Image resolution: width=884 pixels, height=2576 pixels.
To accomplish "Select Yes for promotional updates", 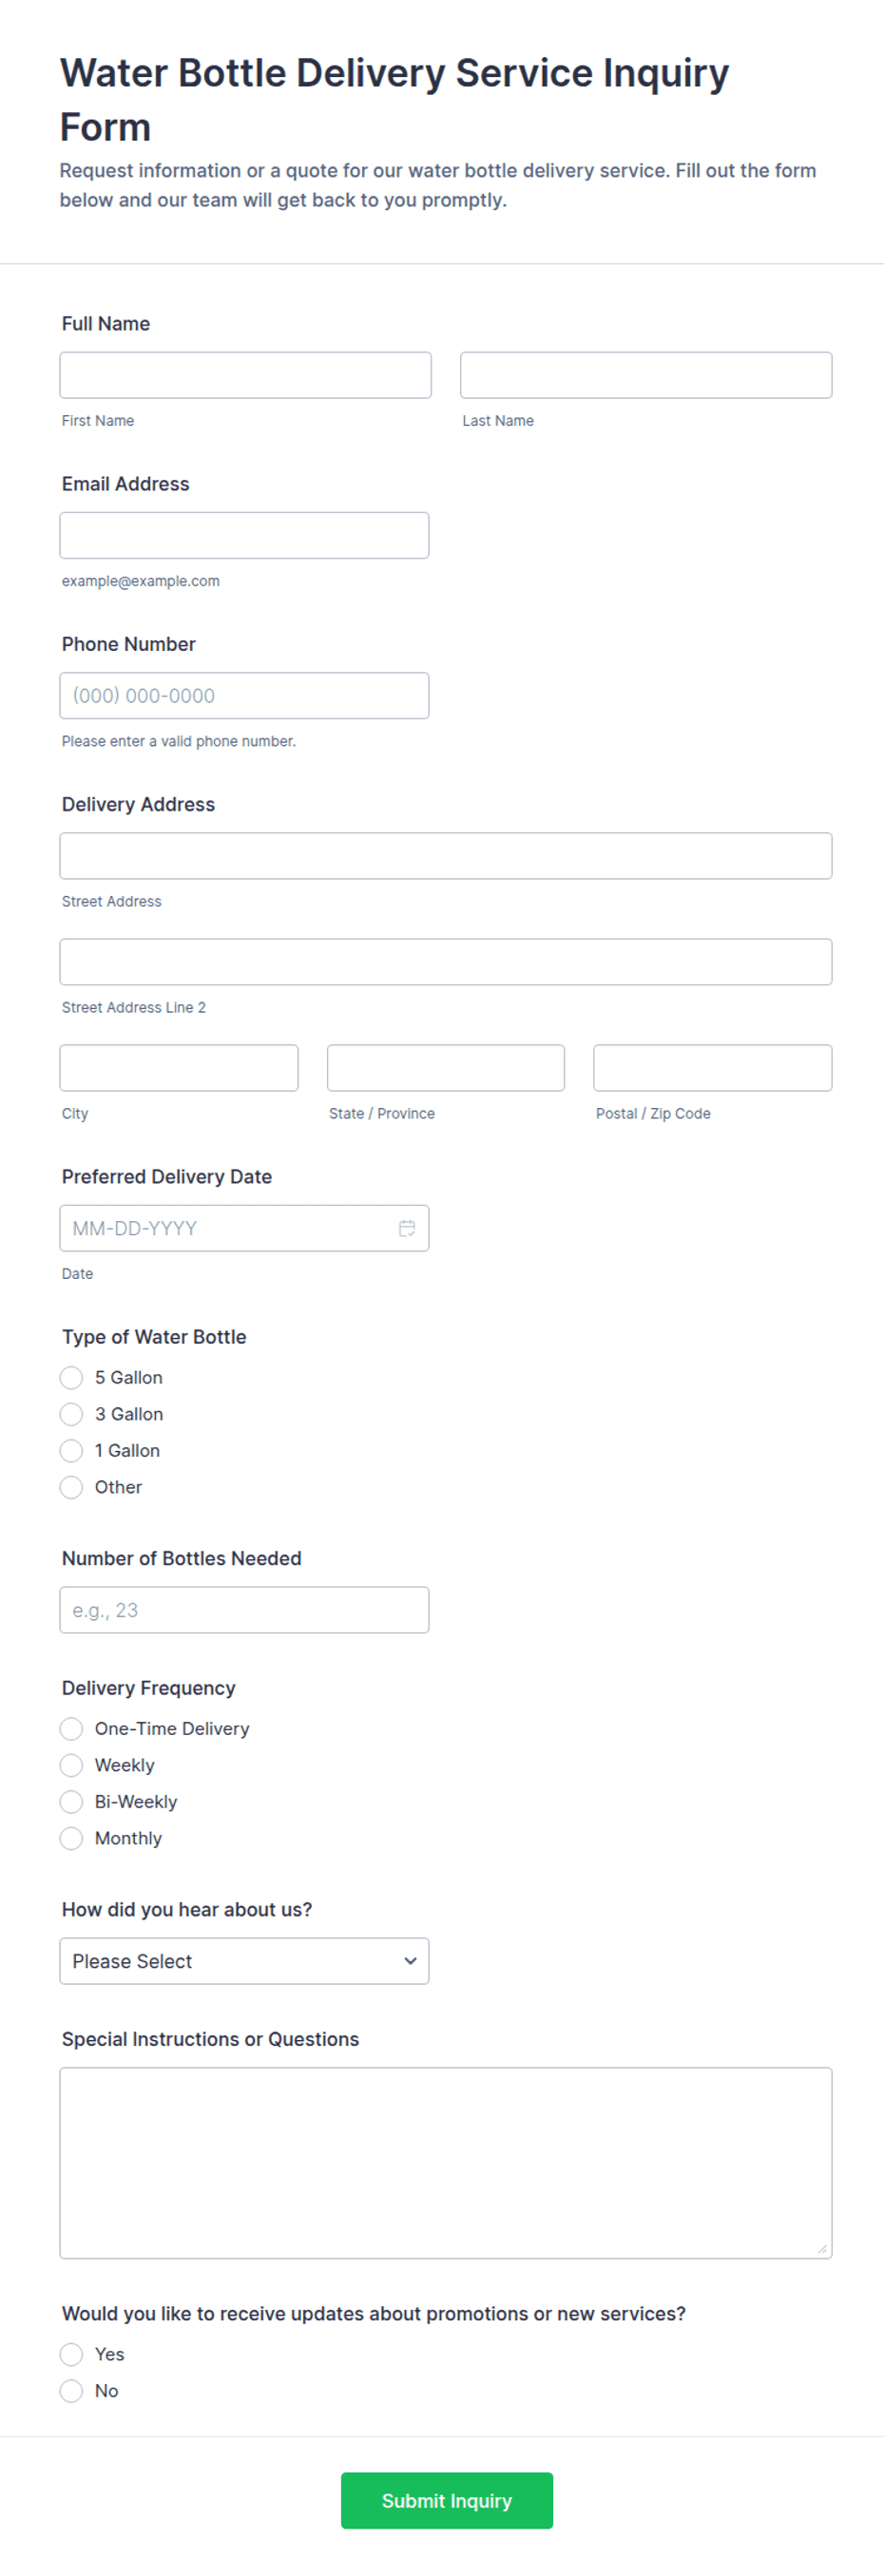I will 71,2354.
